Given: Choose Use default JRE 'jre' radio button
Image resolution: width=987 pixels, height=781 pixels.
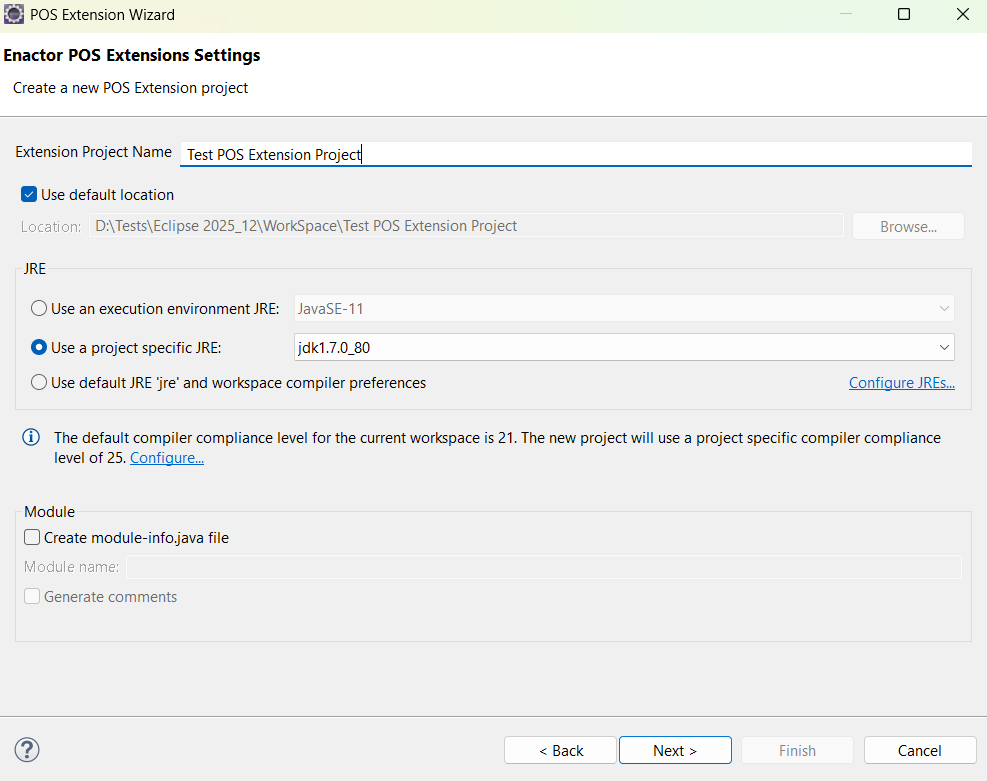Looking at the screenshot, I should [39, 383].
